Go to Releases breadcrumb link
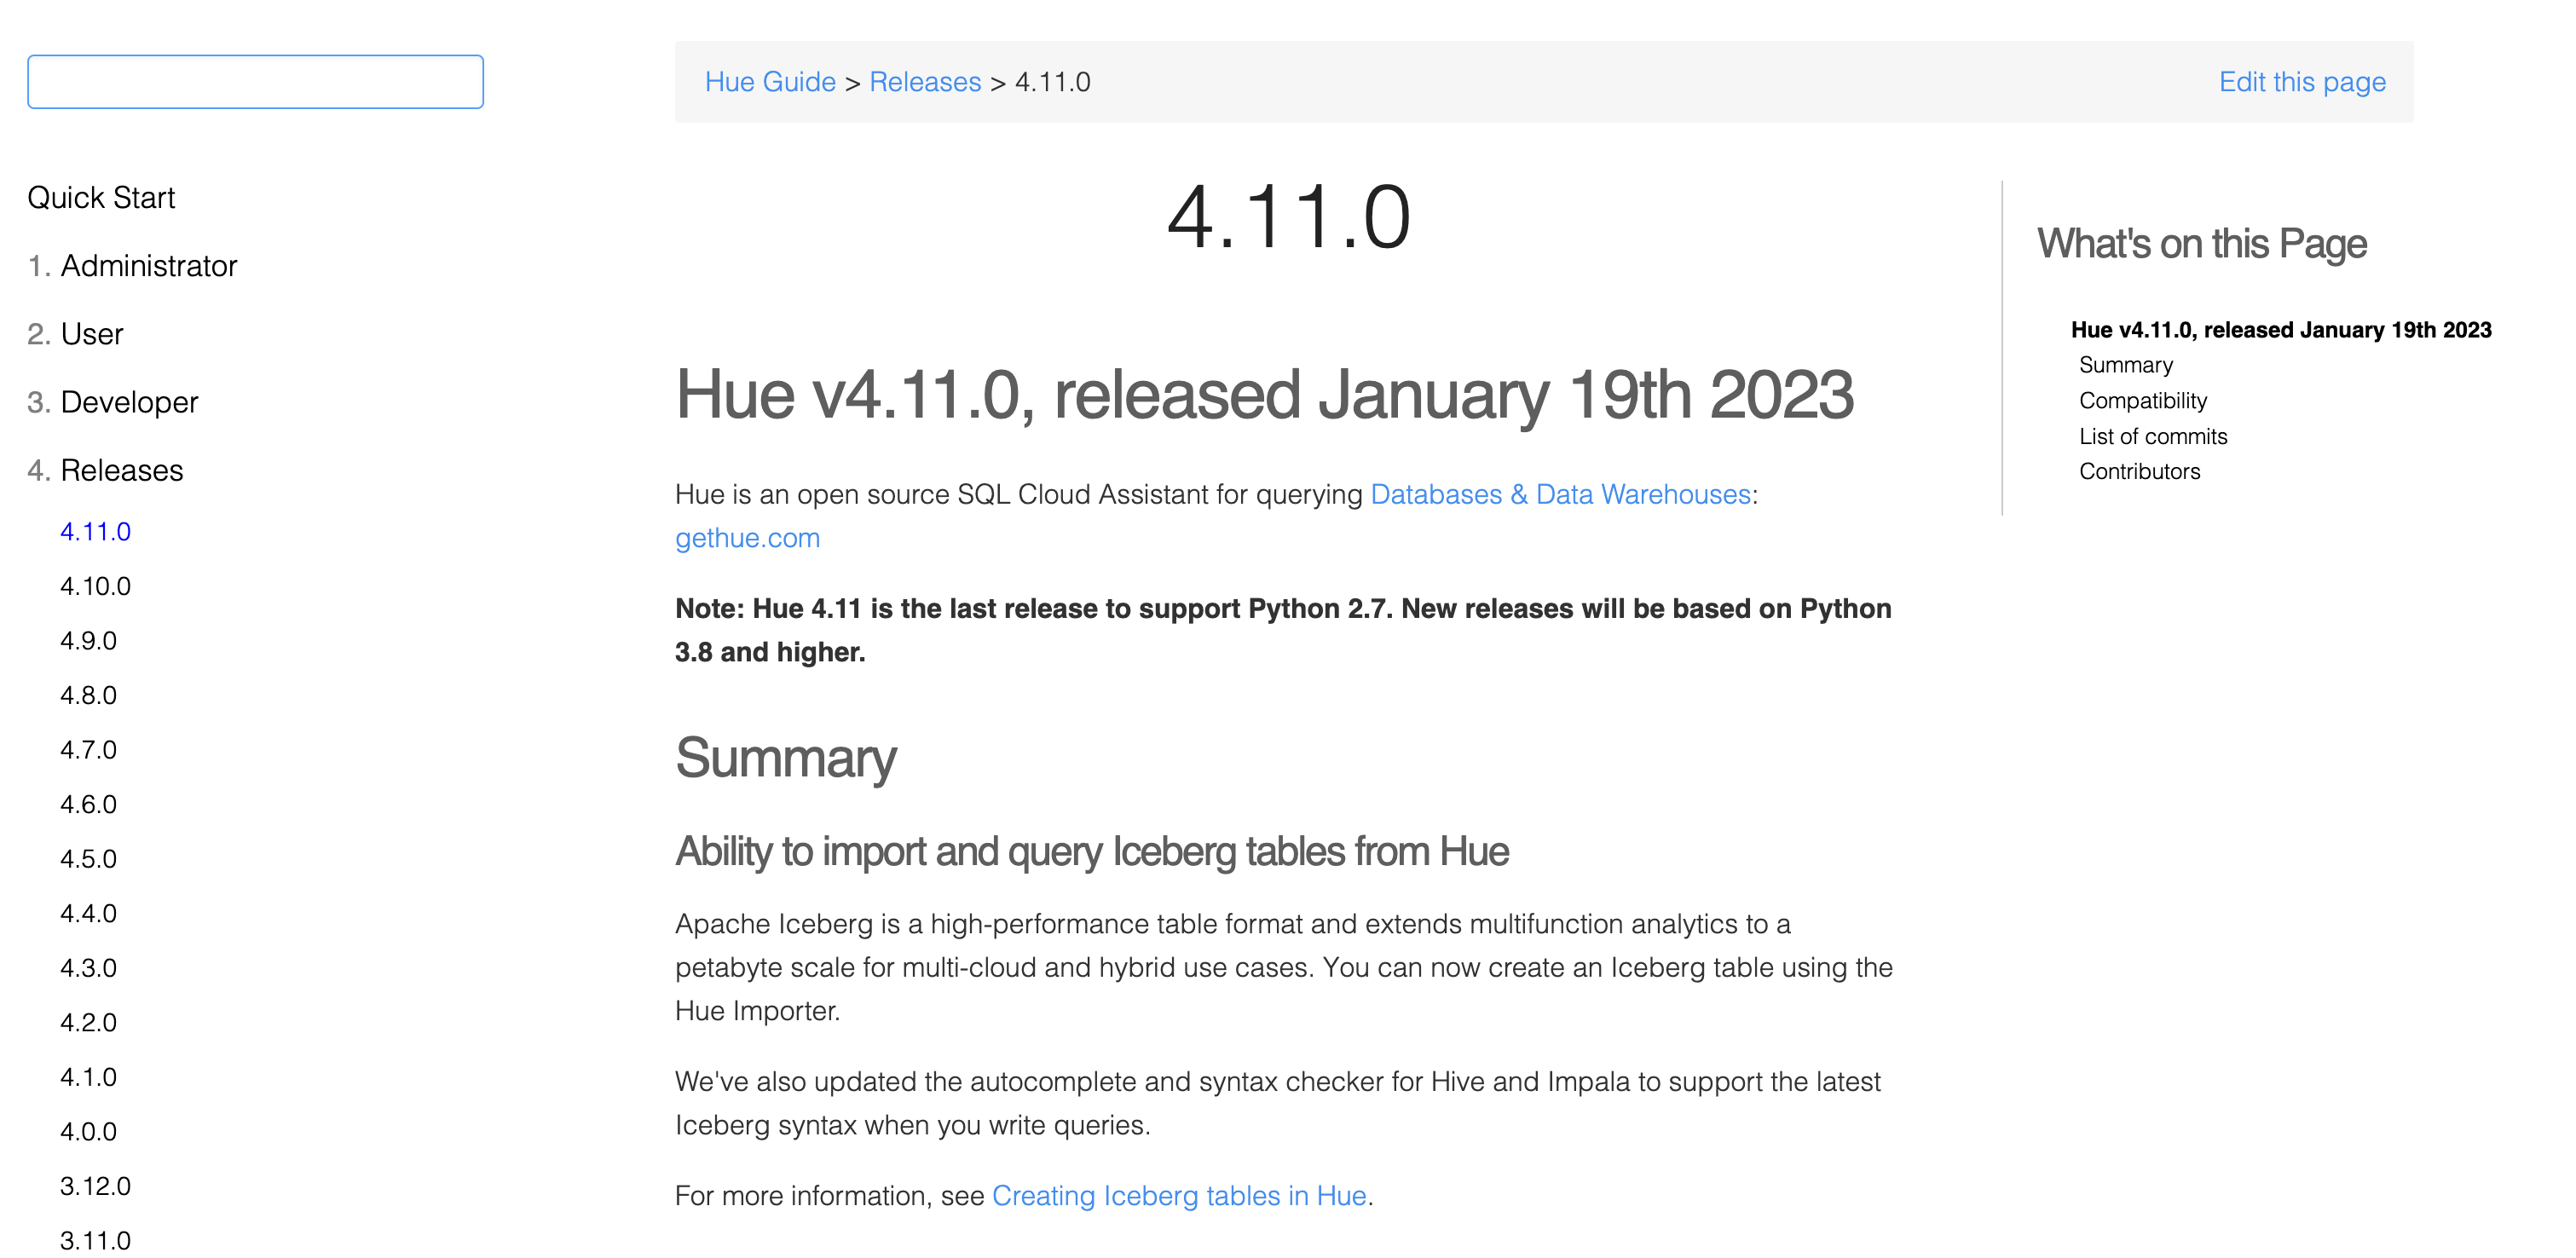 point(924,82)
